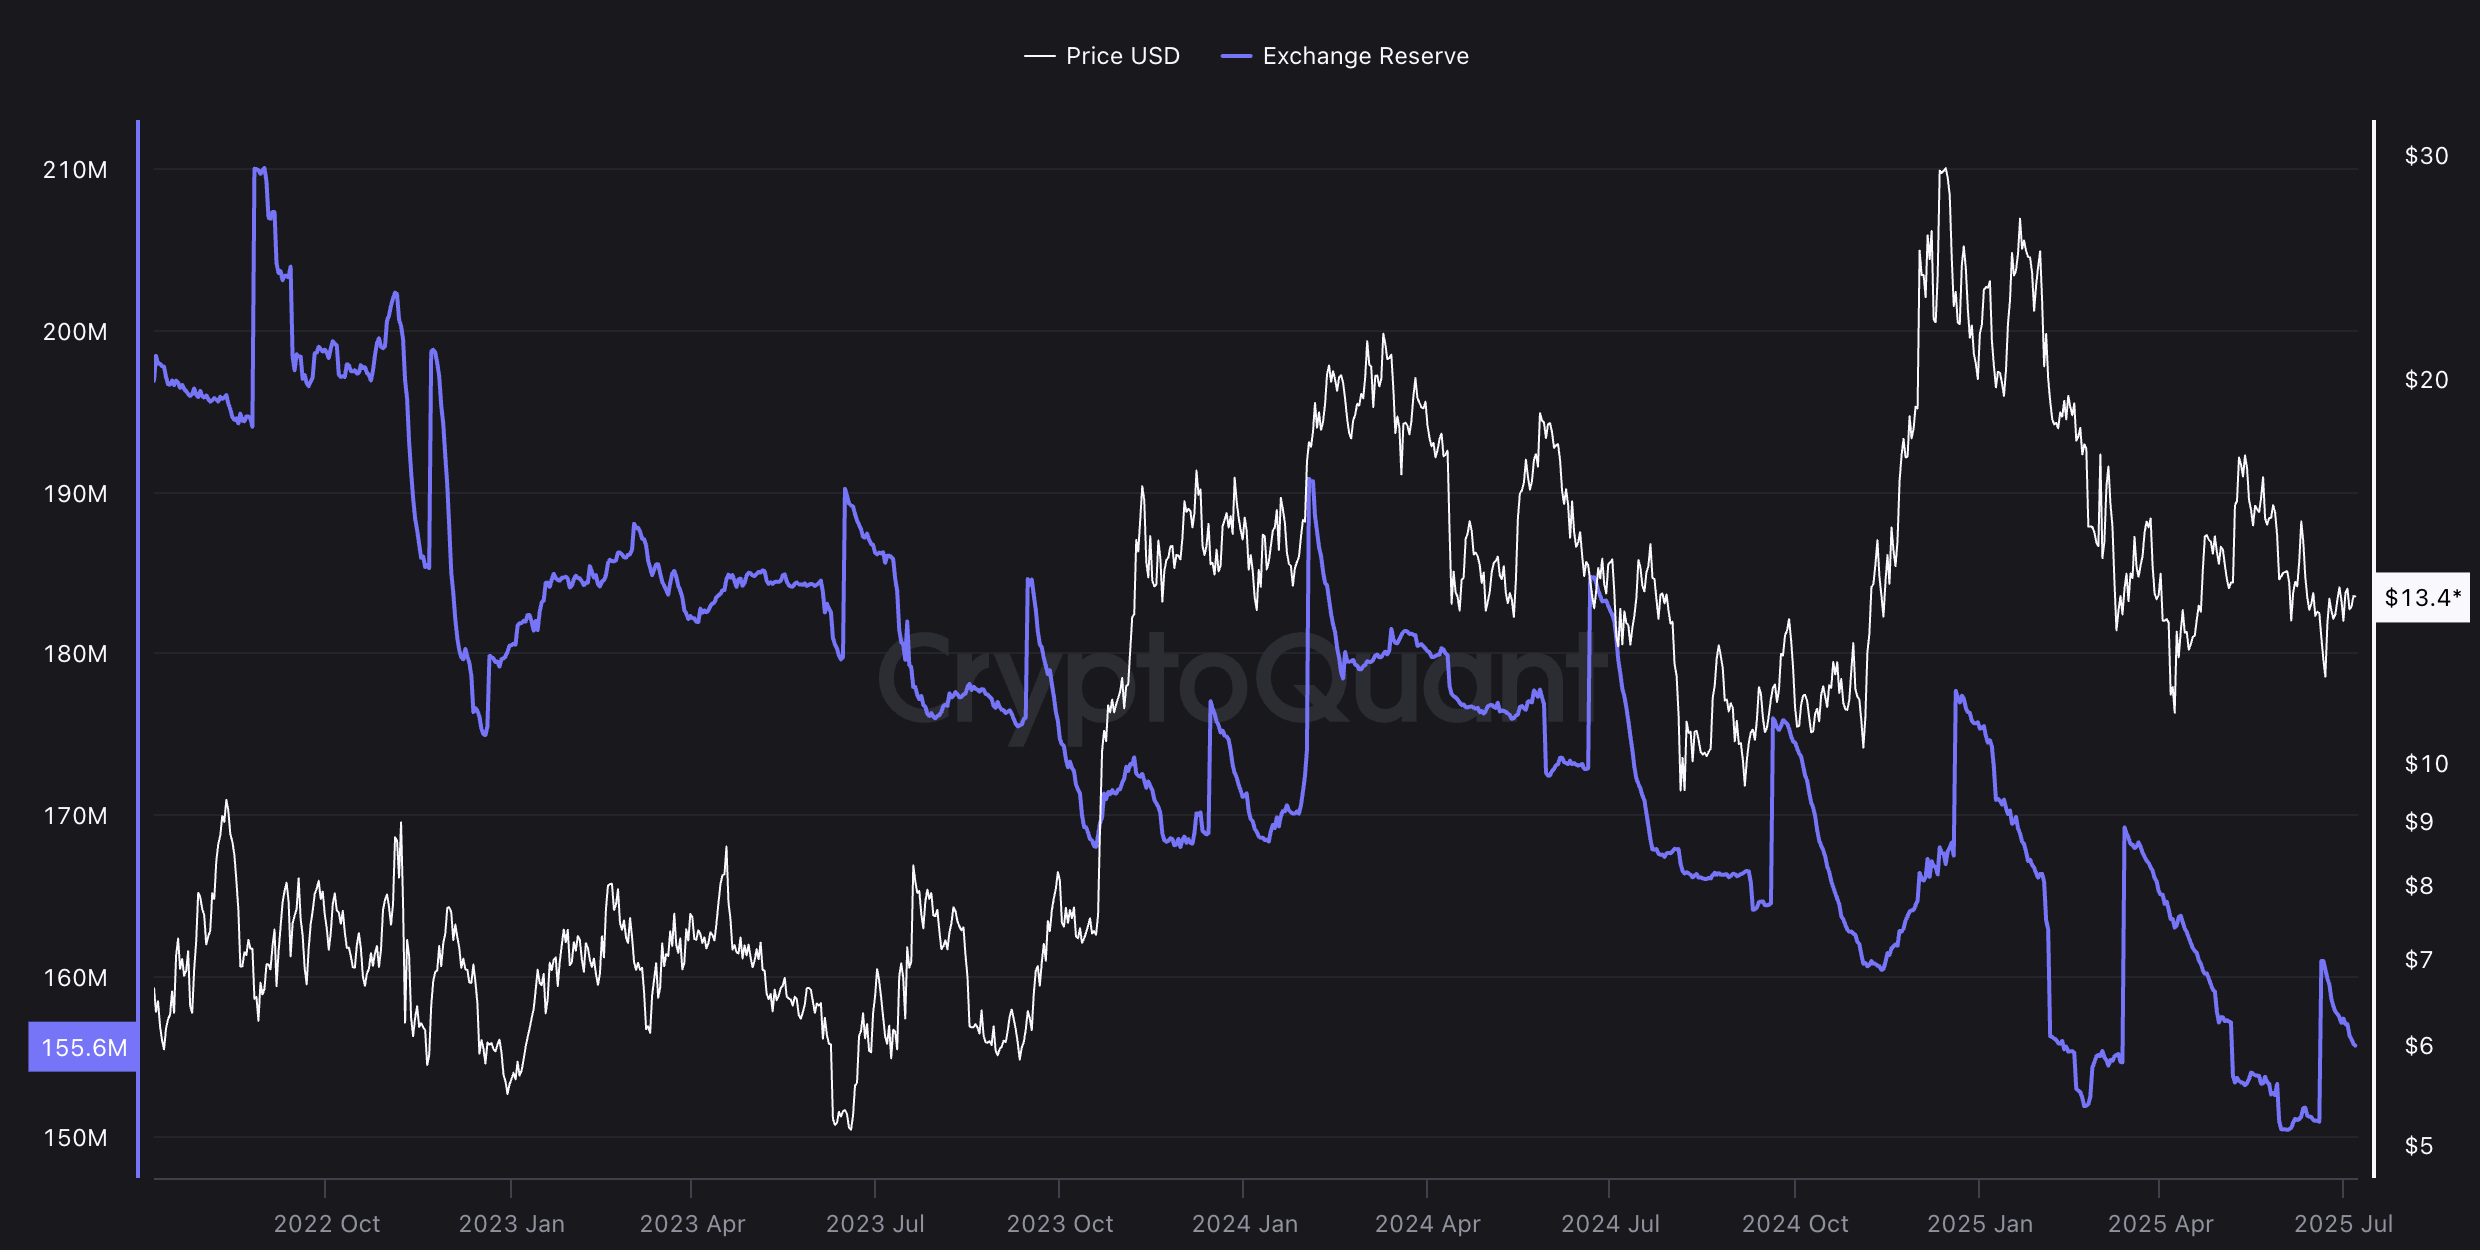2480x1250 pixels.
Task: Click the 200M left axis label
Action: 75,332
